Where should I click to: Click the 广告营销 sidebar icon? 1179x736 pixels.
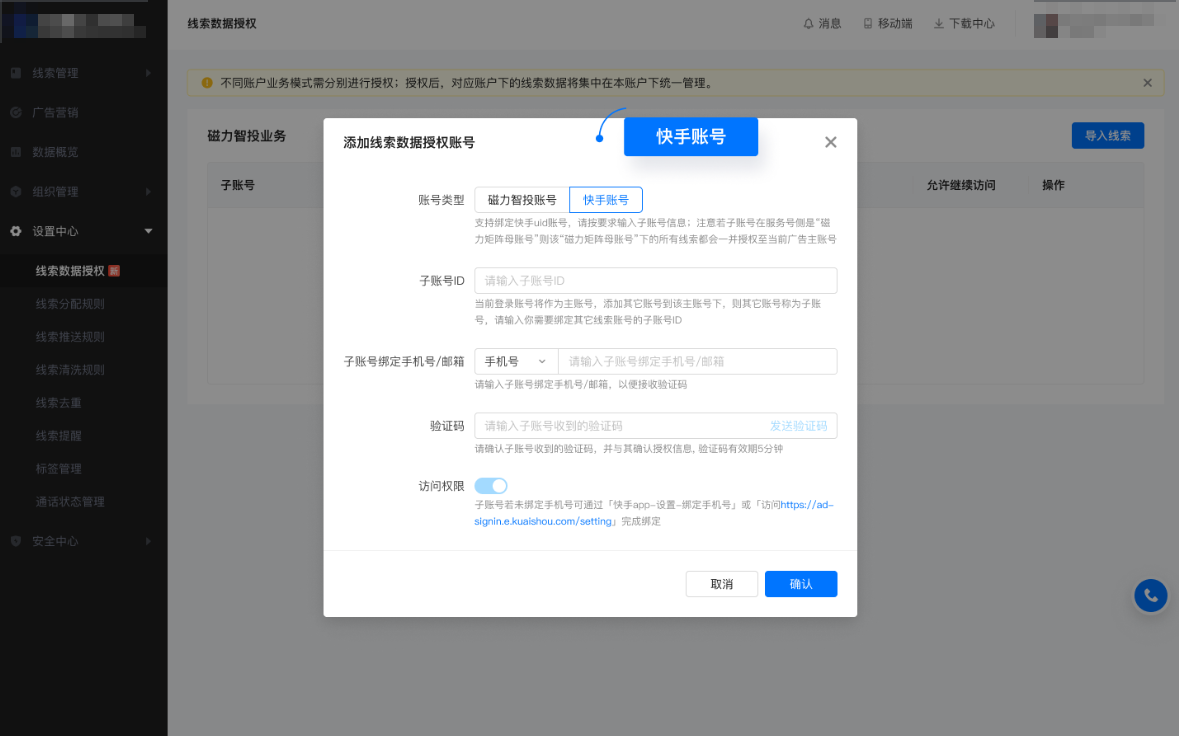(16, 112)
